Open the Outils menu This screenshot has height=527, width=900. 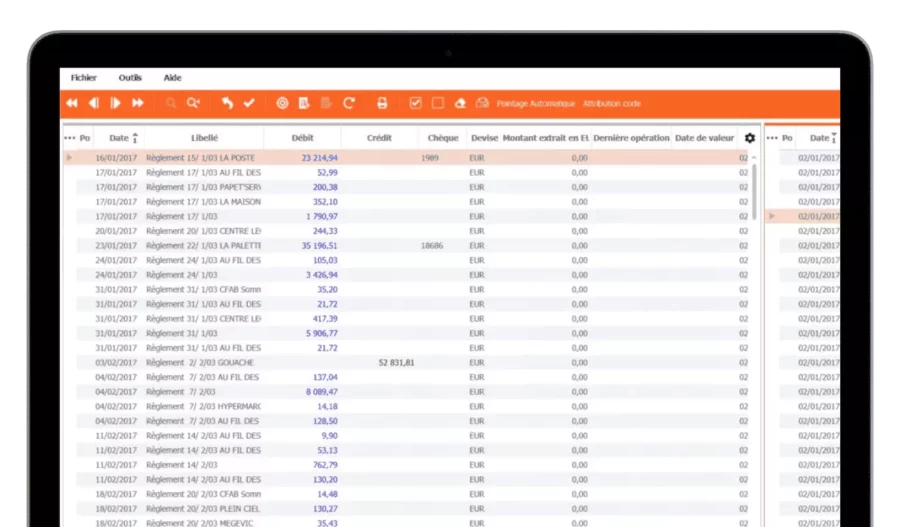(x=130, y=78)
